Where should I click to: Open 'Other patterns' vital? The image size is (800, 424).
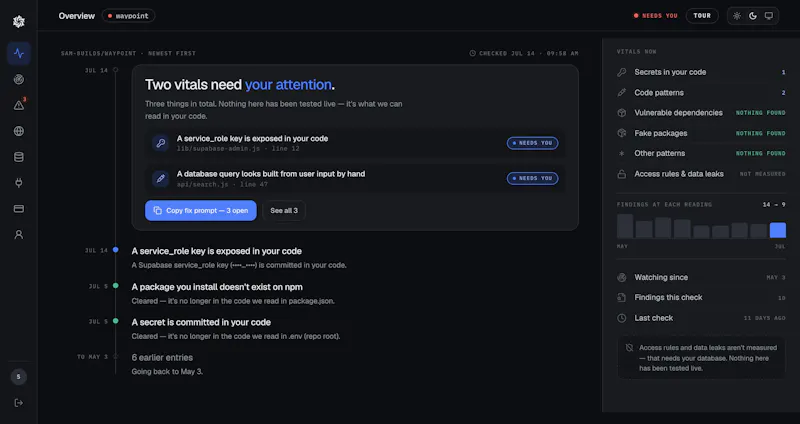click(x=701, y=153)
